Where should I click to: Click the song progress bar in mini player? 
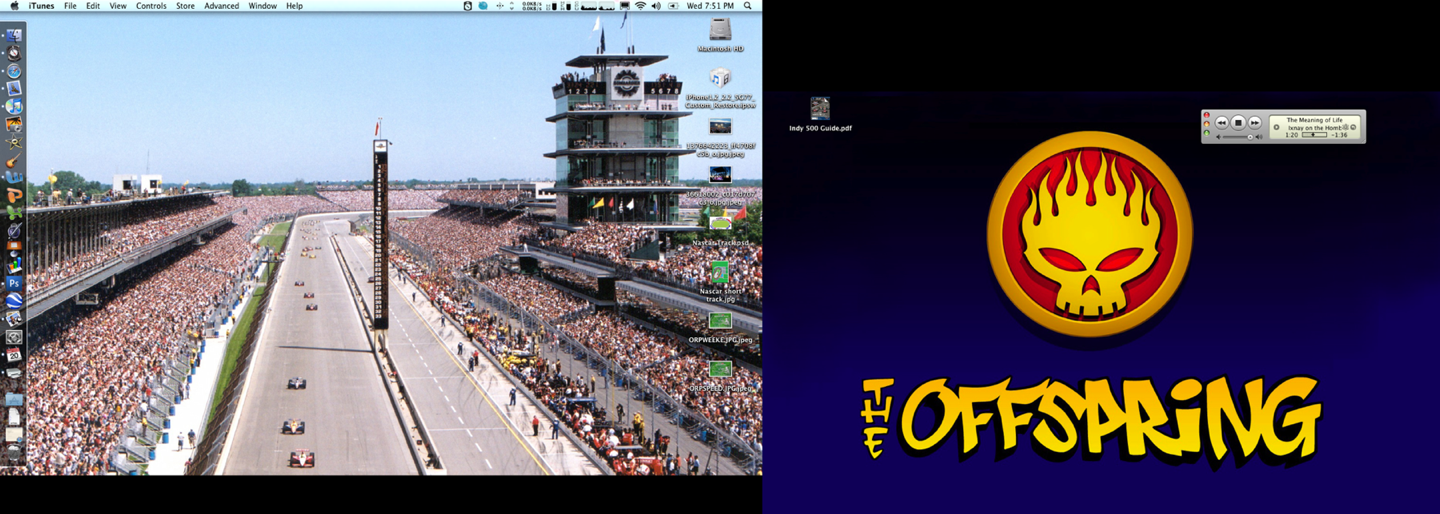click(1314, 134)
